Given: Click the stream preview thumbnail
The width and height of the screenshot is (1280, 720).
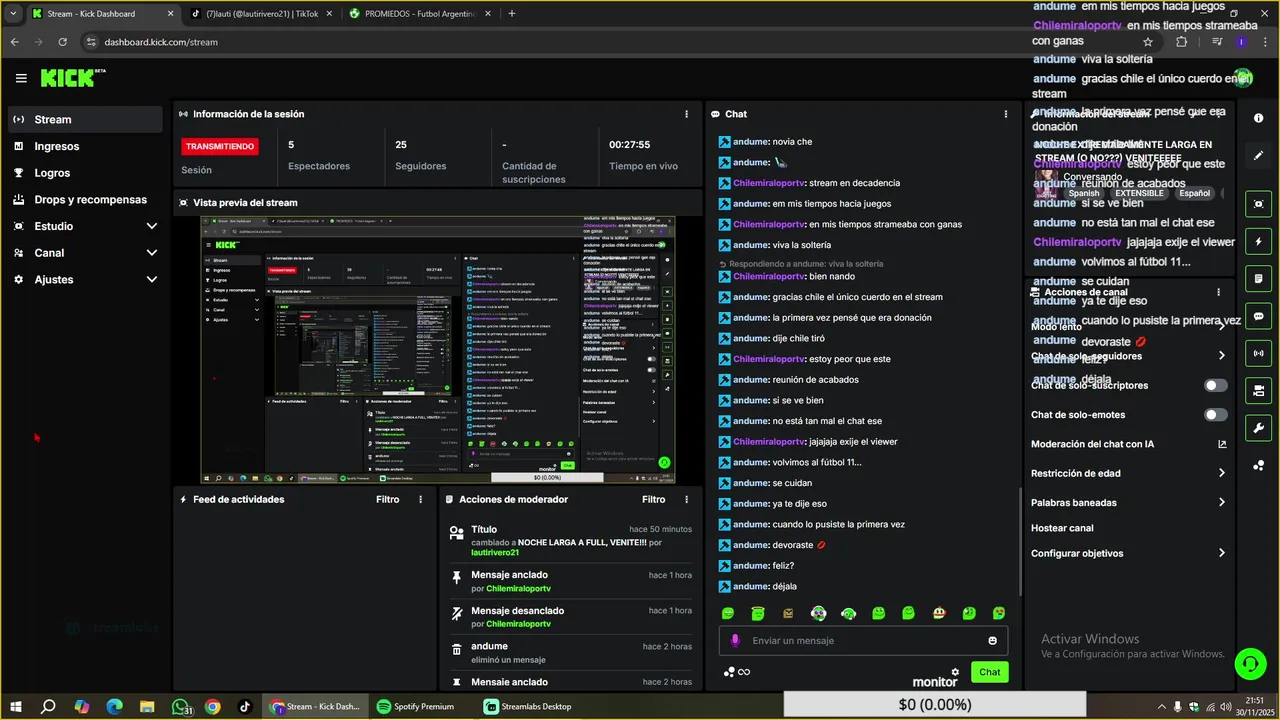Looking at the screenshot, I should [438, 350].
